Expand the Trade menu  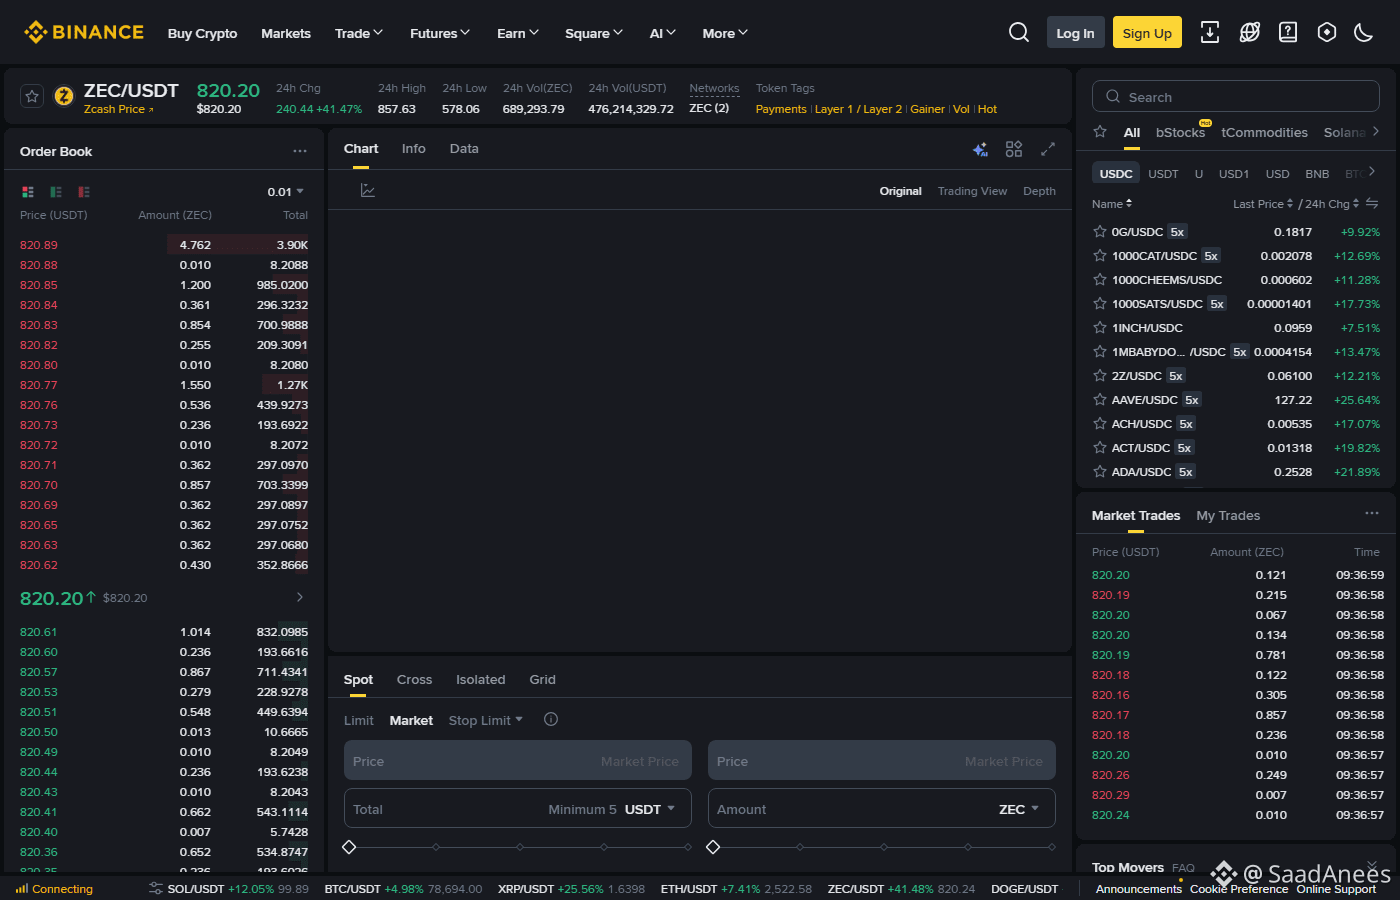[359, 33]
